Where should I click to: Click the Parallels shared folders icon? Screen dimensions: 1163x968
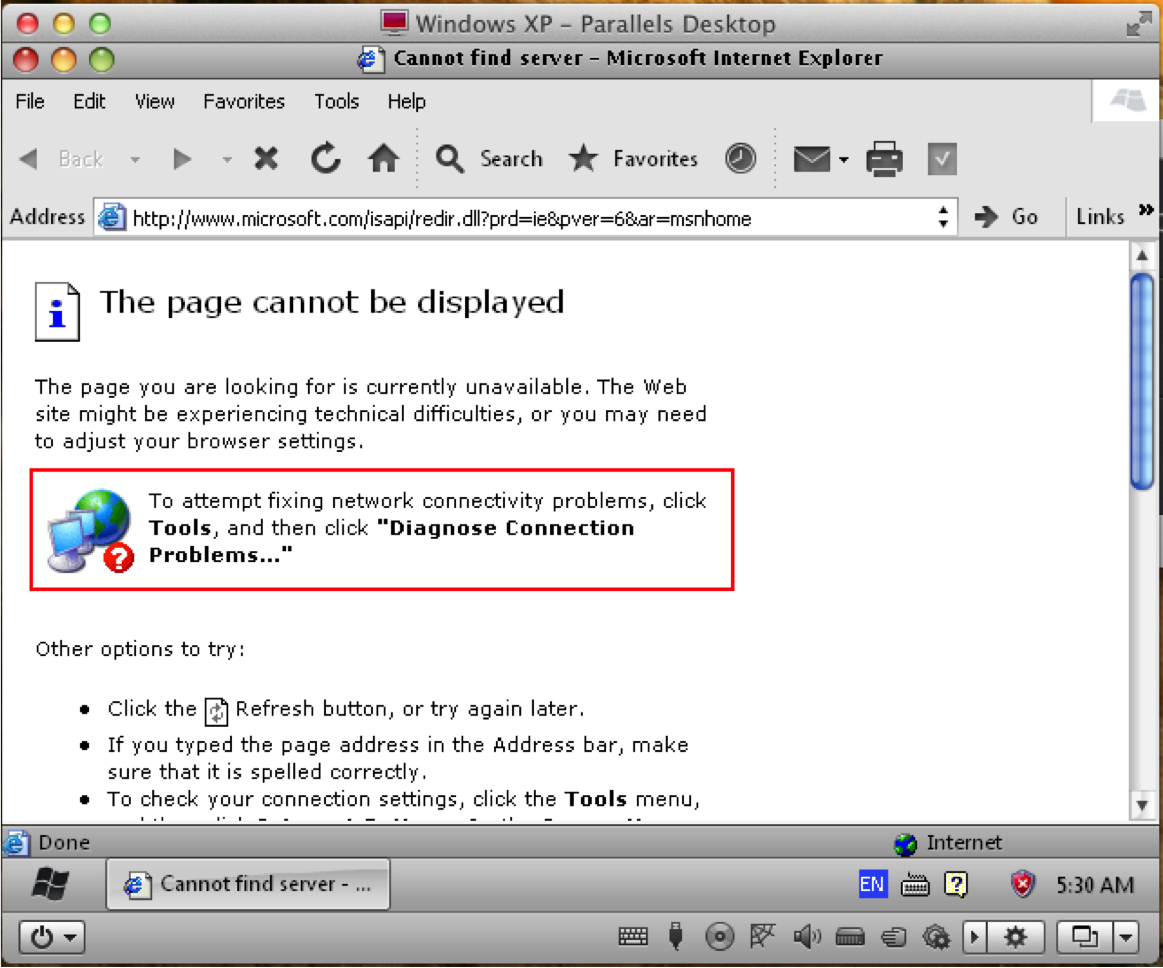tap(894, 938)
